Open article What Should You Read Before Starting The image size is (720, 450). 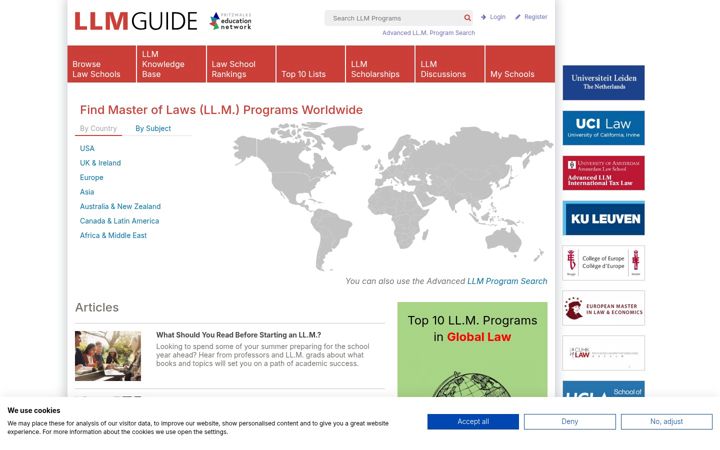coord(238,335)
